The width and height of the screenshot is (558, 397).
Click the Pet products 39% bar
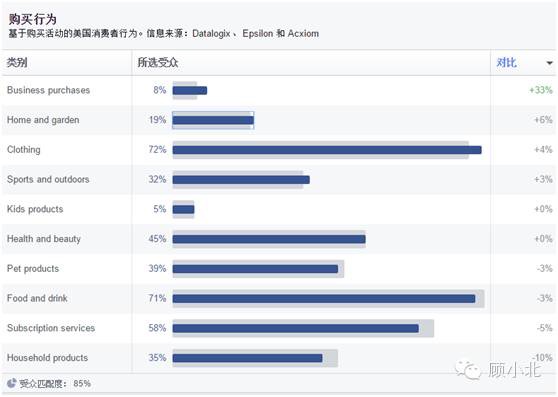coord(255,269)
